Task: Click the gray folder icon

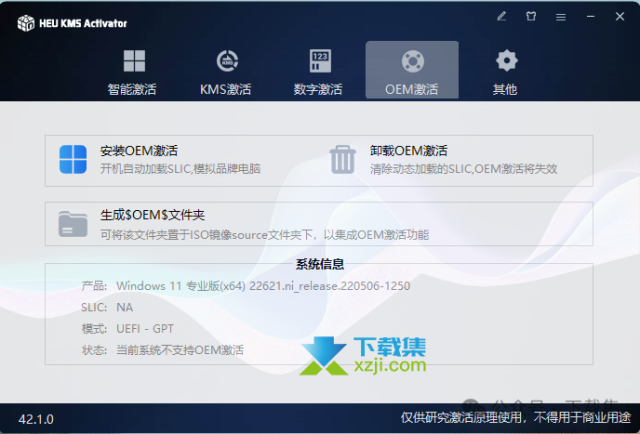Action: 73,224
